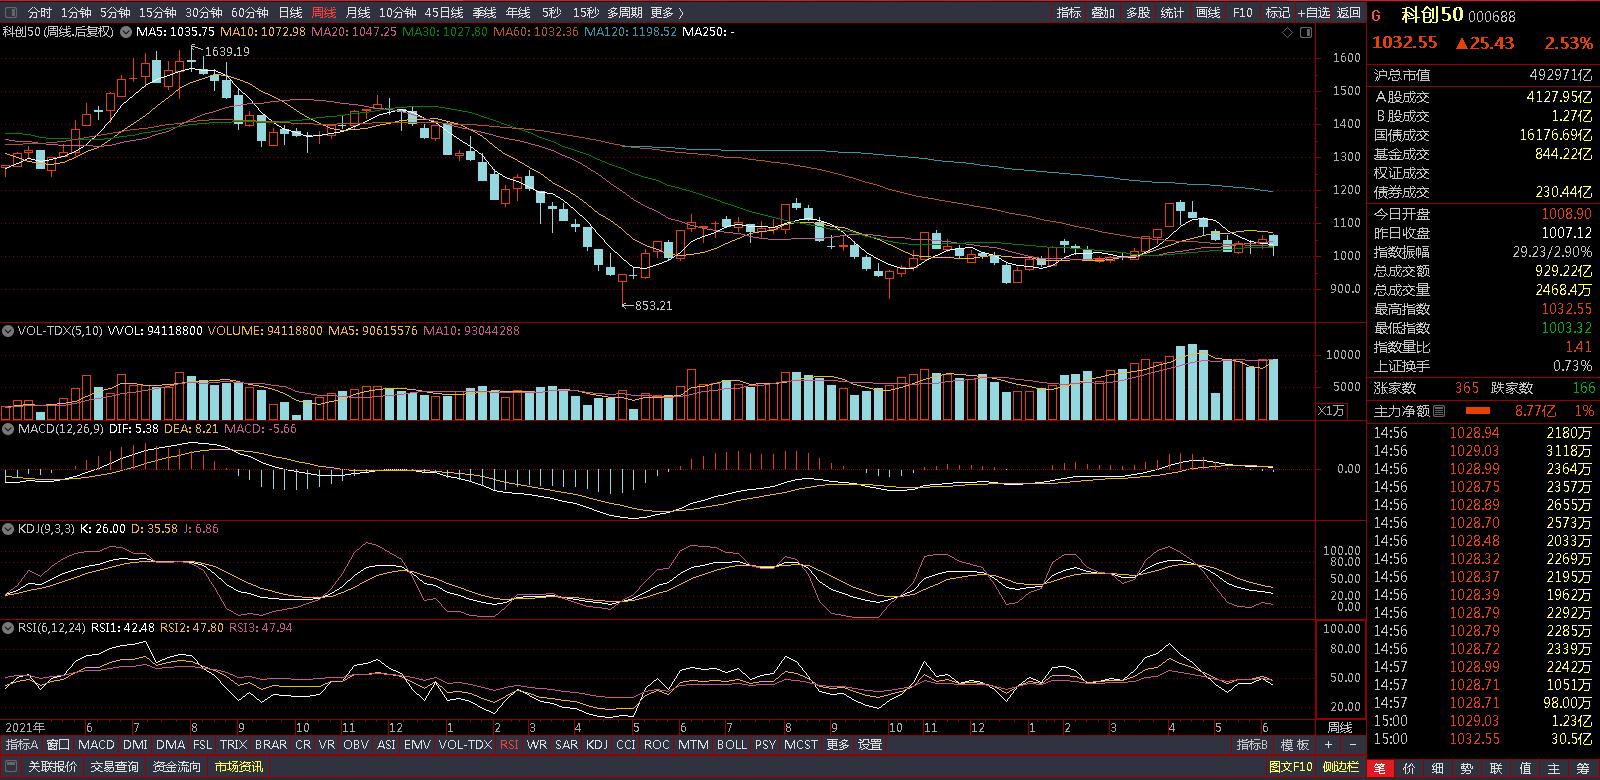Viewport: 1600px width, 780px height.
Task: Expand 更多 indicators in the bottom indicator bar
Action: (837, 745)
